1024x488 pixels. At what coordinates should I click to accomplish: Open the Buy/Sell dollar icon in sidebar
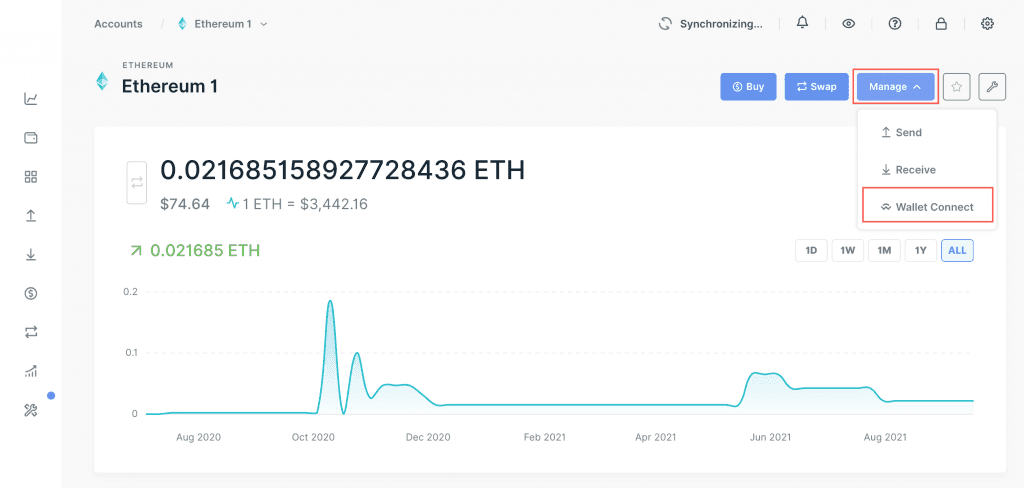pos(31,293)
